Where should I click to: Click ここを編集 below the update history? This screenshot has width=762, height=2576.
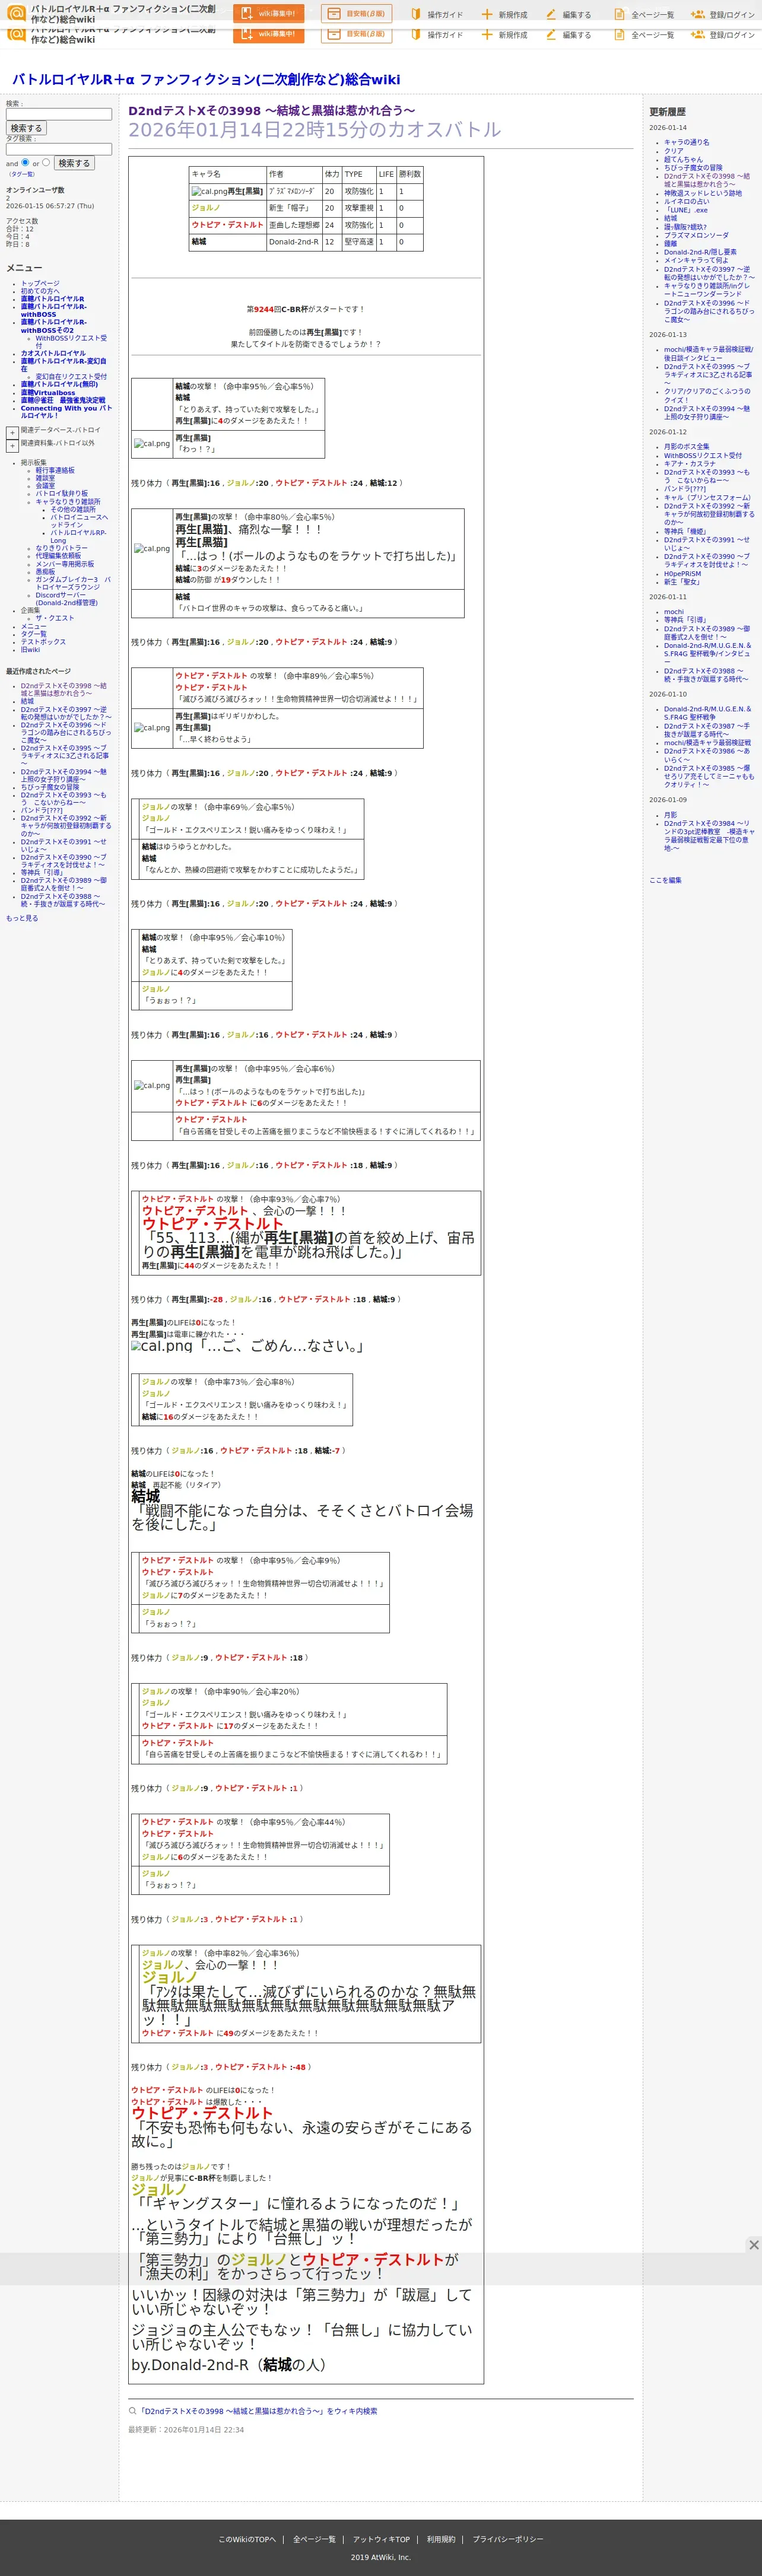click(x=665, y=880)
